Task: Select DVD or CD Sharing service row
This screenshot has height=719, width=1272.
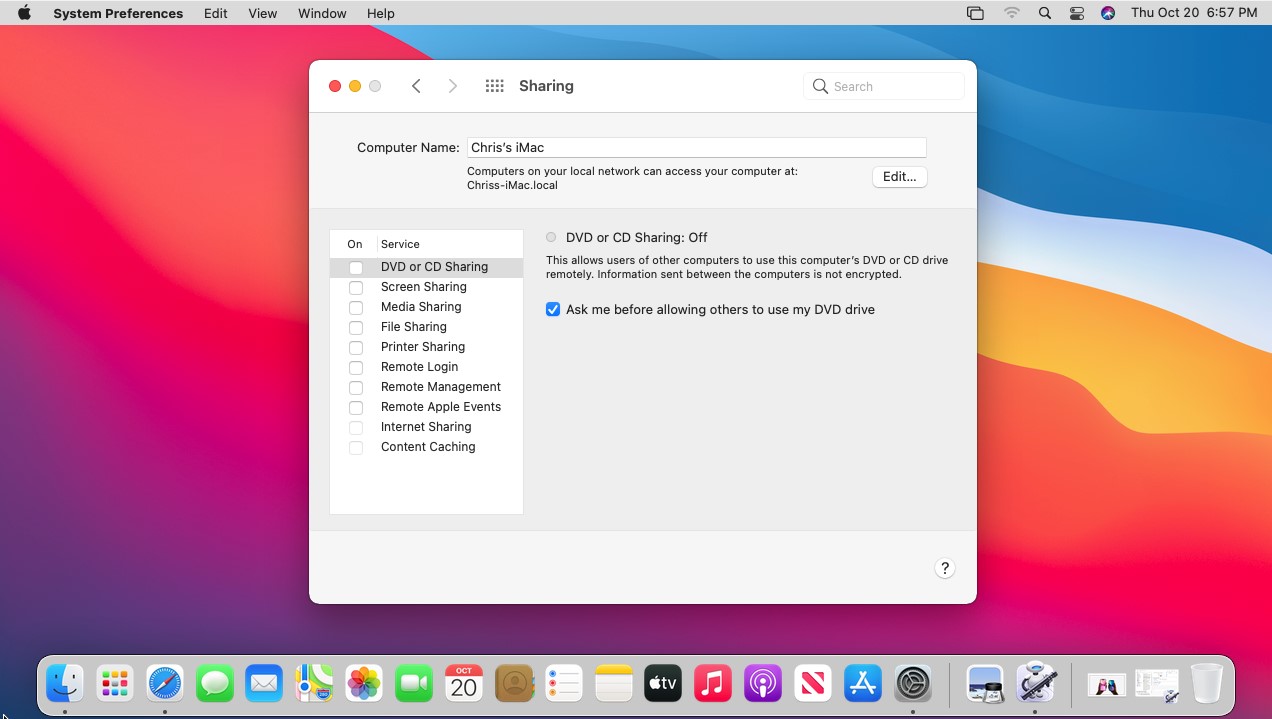Action: 426,267
